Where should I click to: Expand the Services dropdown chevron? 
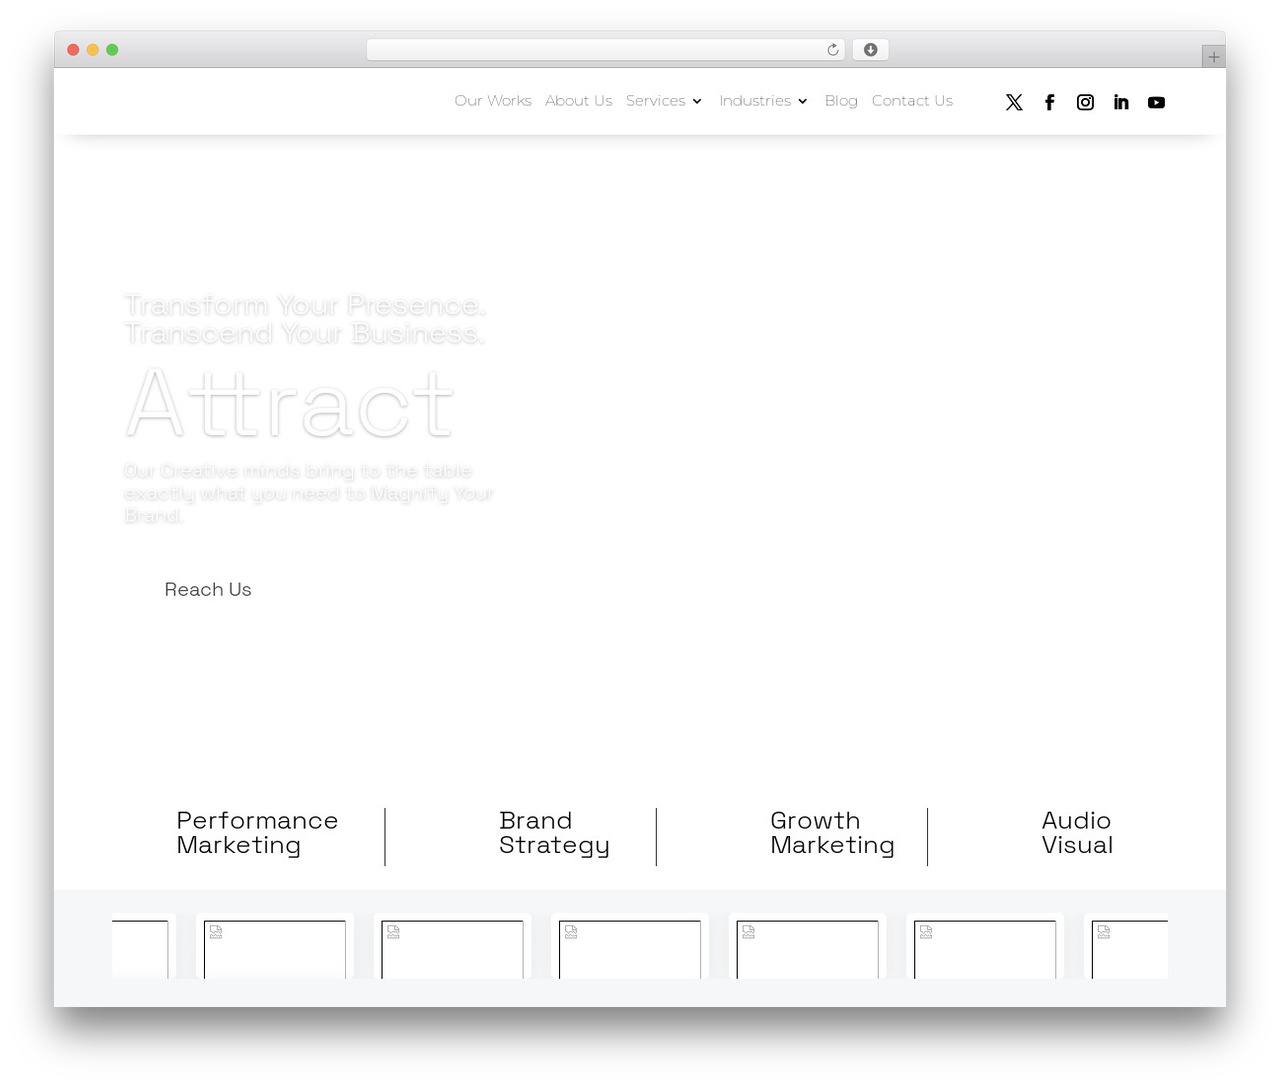[697, 101]
